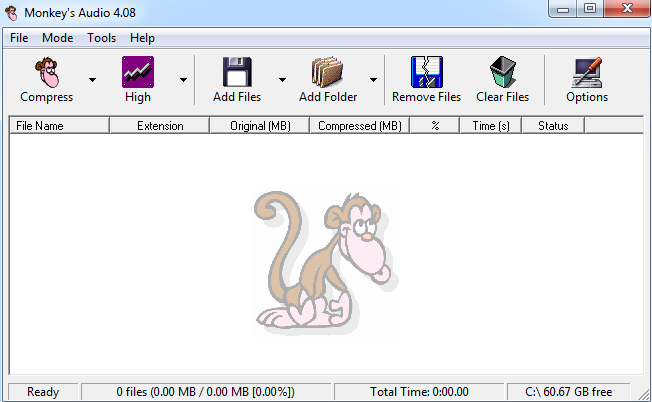Click the Add Files floppy disk icon

pos(237,72)
